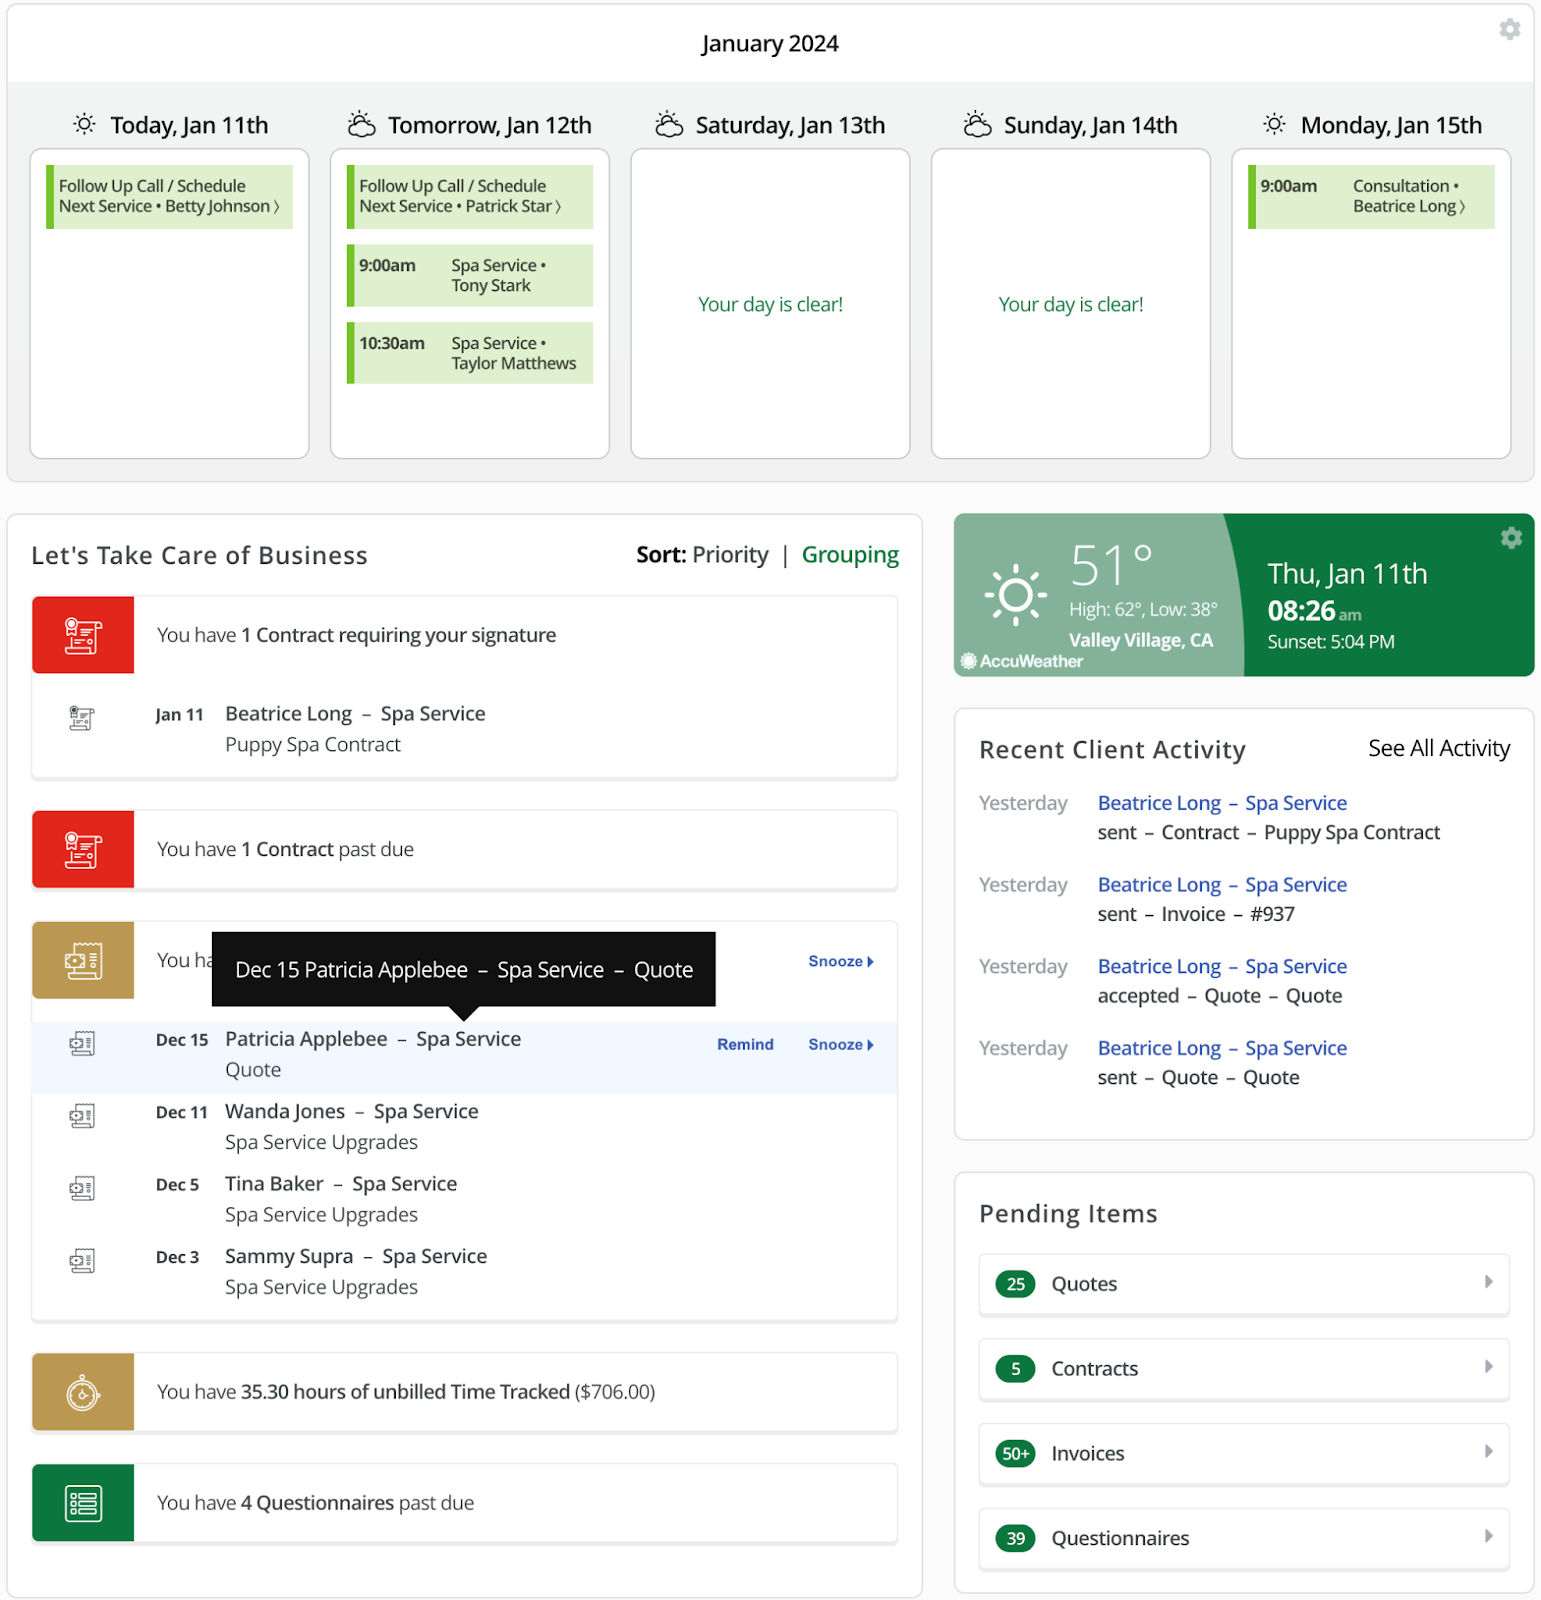Click Remind for Patricia Applebee quote
Viewport: 1541px width, 1600px height.
tap(745, 1044)
